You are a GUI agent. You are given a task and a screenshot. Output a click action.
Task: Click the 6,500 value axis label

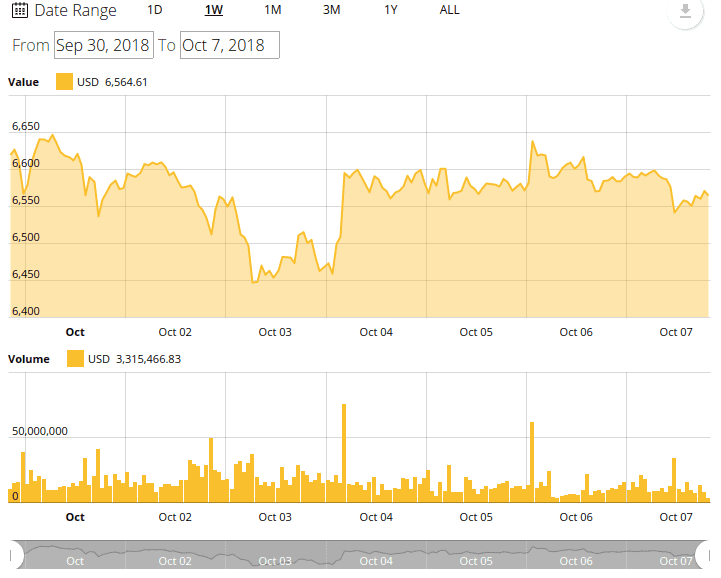pyautogui.click(x=26, y=237)
